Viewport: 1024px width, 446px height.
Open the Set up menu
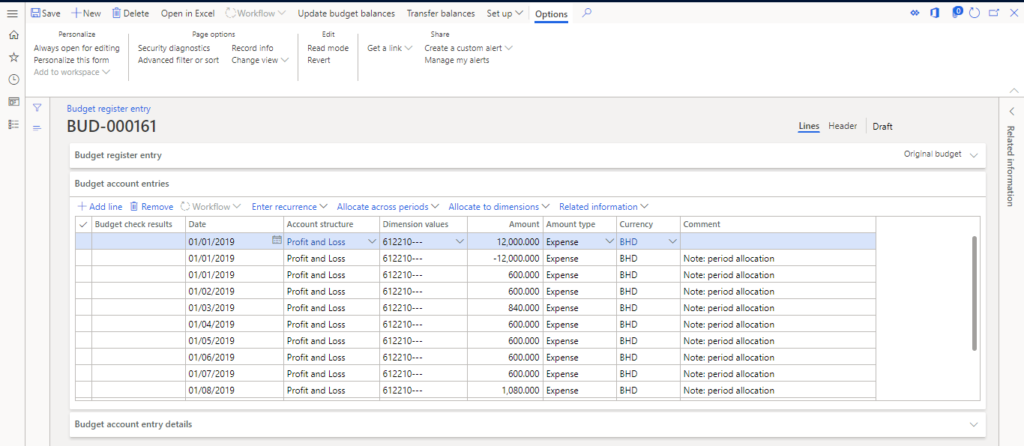504,13
